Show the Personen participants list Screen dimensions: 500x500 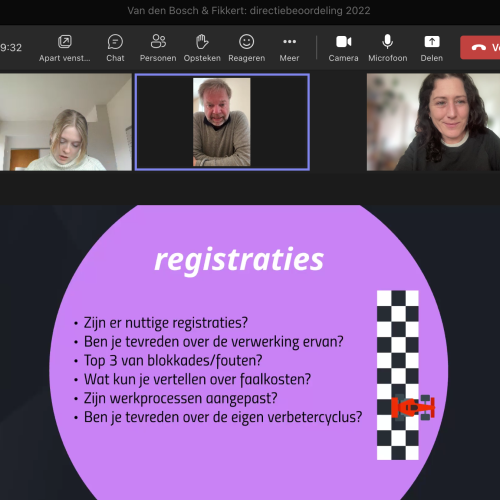click(x=158, y=48)
